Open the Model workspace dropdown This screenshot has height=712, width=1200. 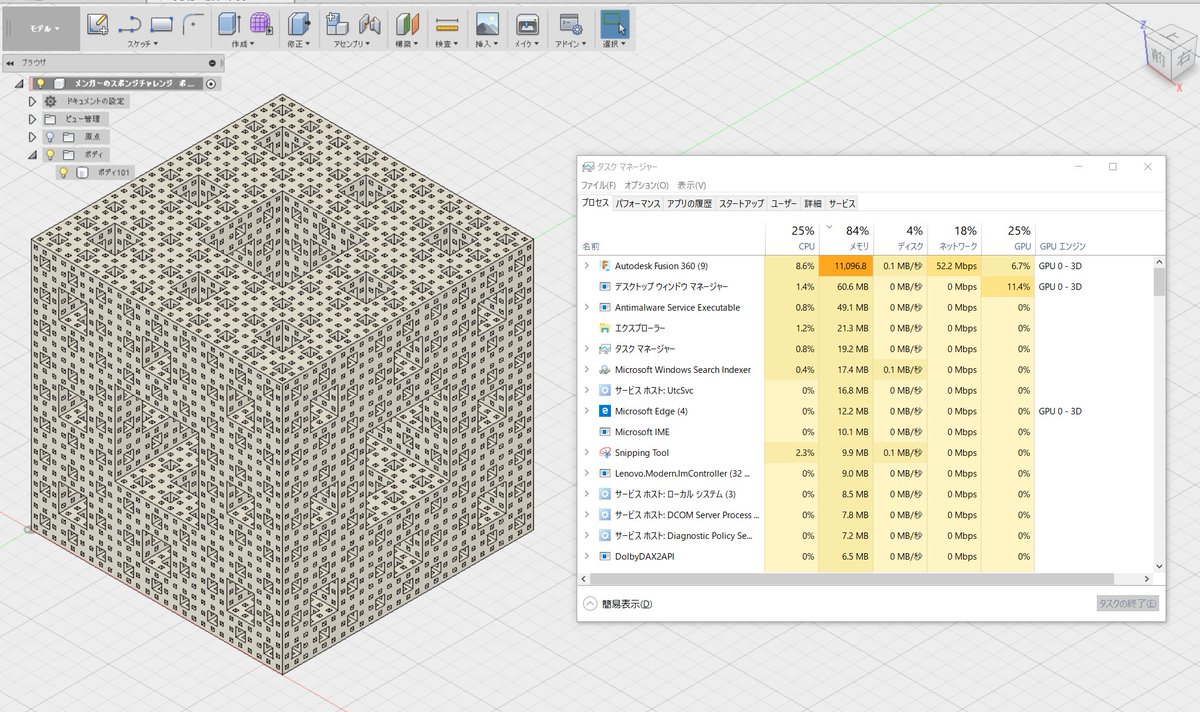point(42,28)
